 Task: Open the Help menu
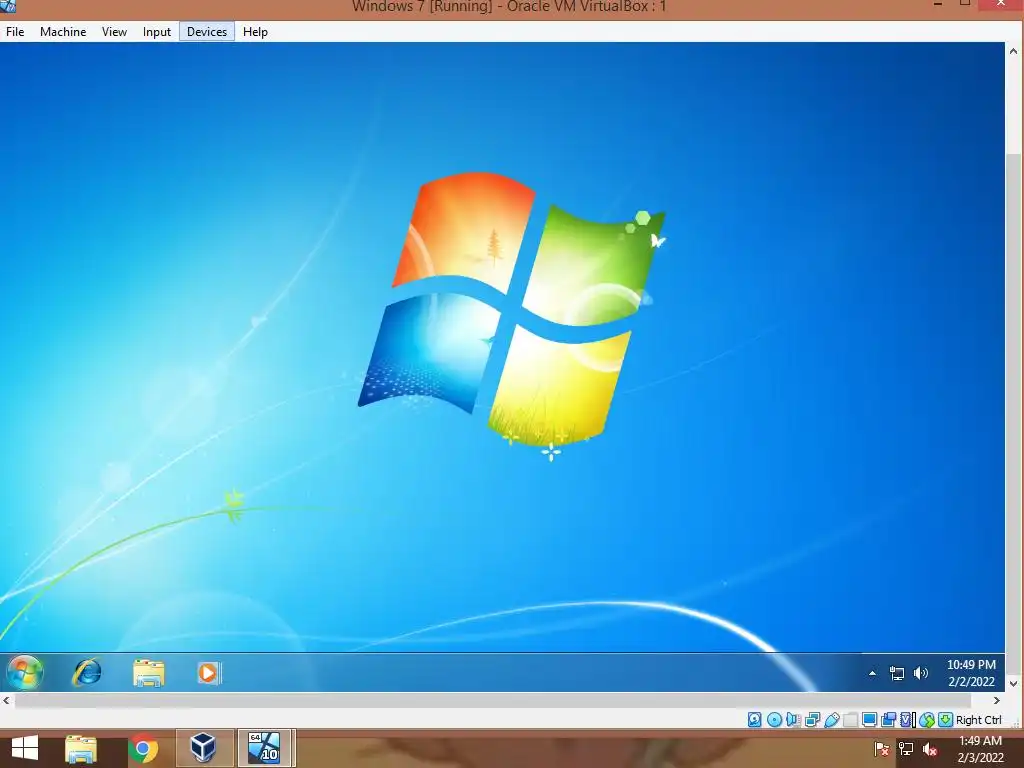255,31
